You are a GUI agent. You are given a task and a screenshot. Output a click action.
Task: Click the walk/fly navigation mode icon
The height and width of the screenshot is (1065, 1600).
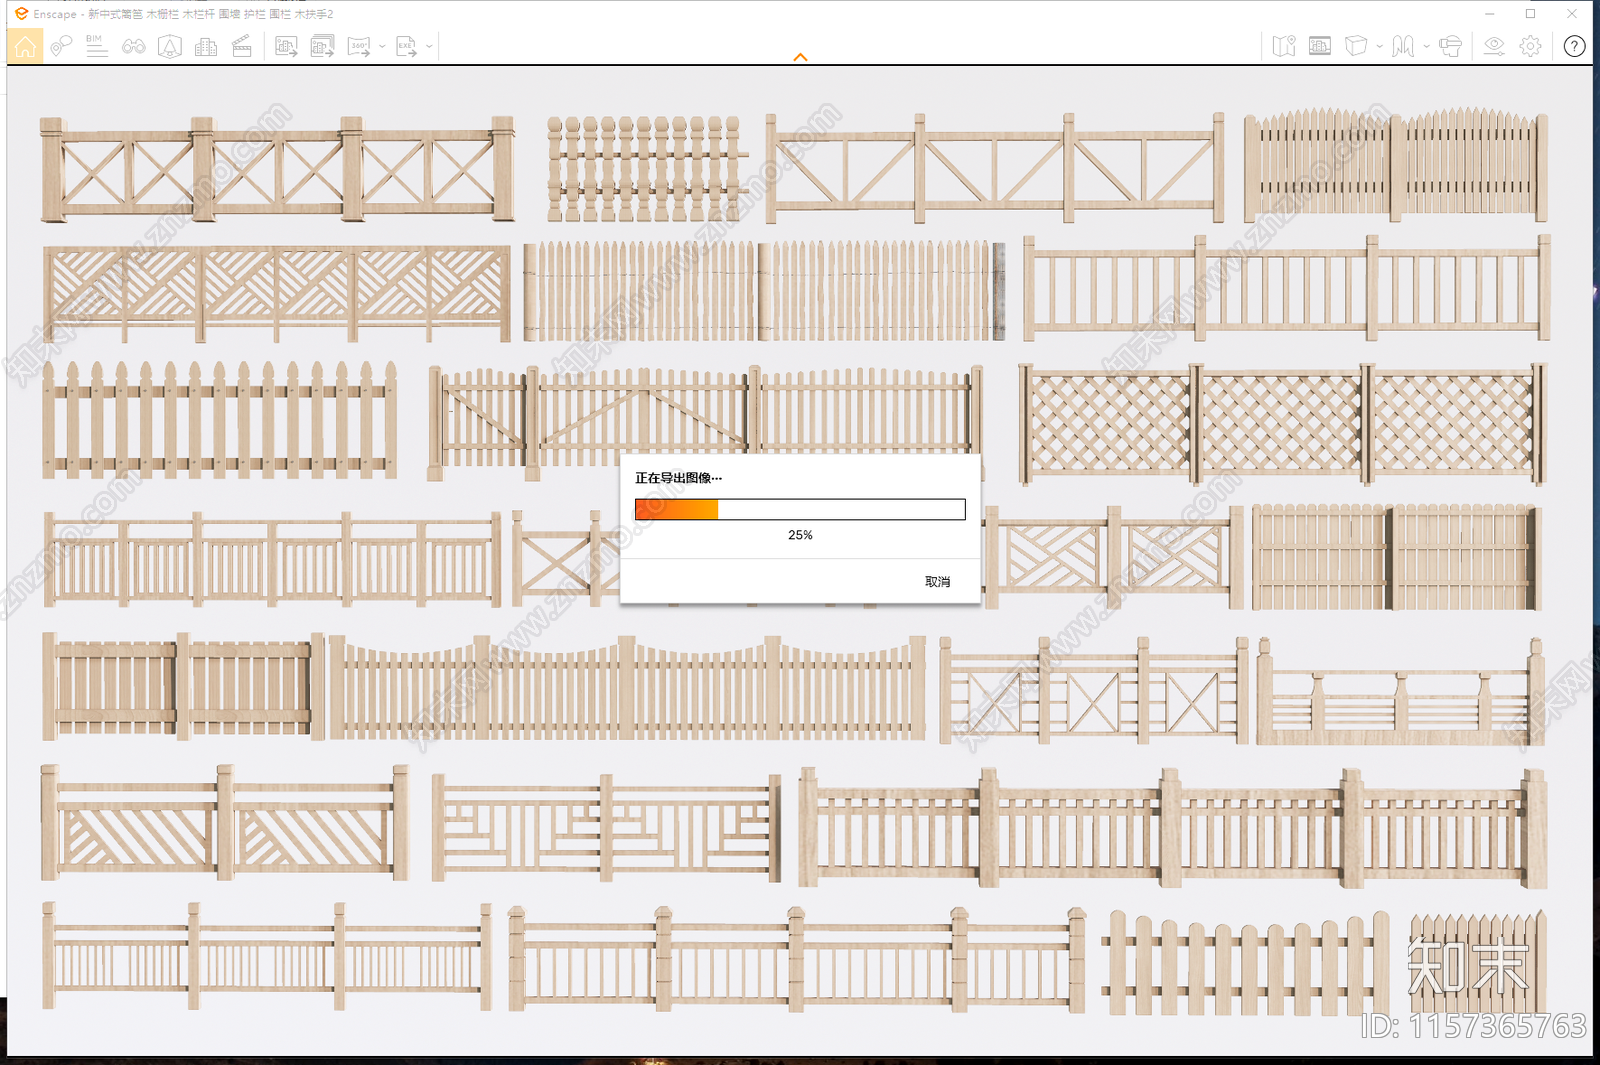point(1403,46)
